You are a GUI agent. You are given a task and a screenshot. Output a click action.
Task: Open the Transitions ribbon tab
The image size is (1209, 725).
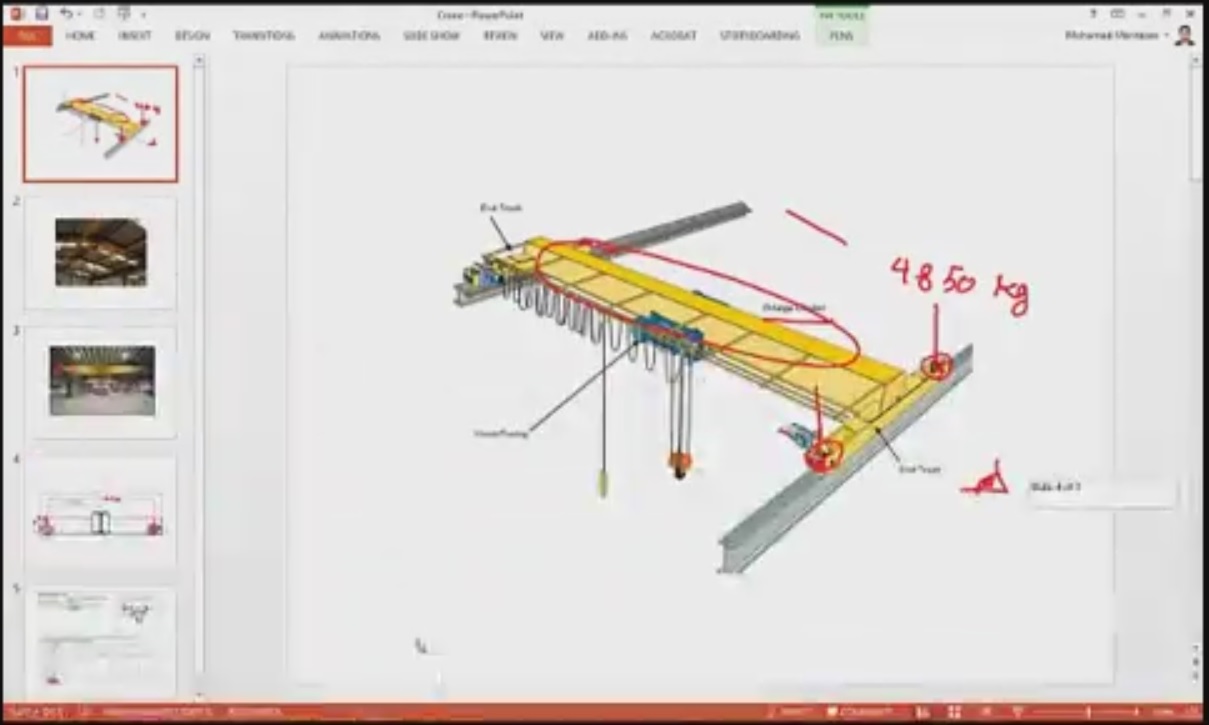tap(264, 35)
